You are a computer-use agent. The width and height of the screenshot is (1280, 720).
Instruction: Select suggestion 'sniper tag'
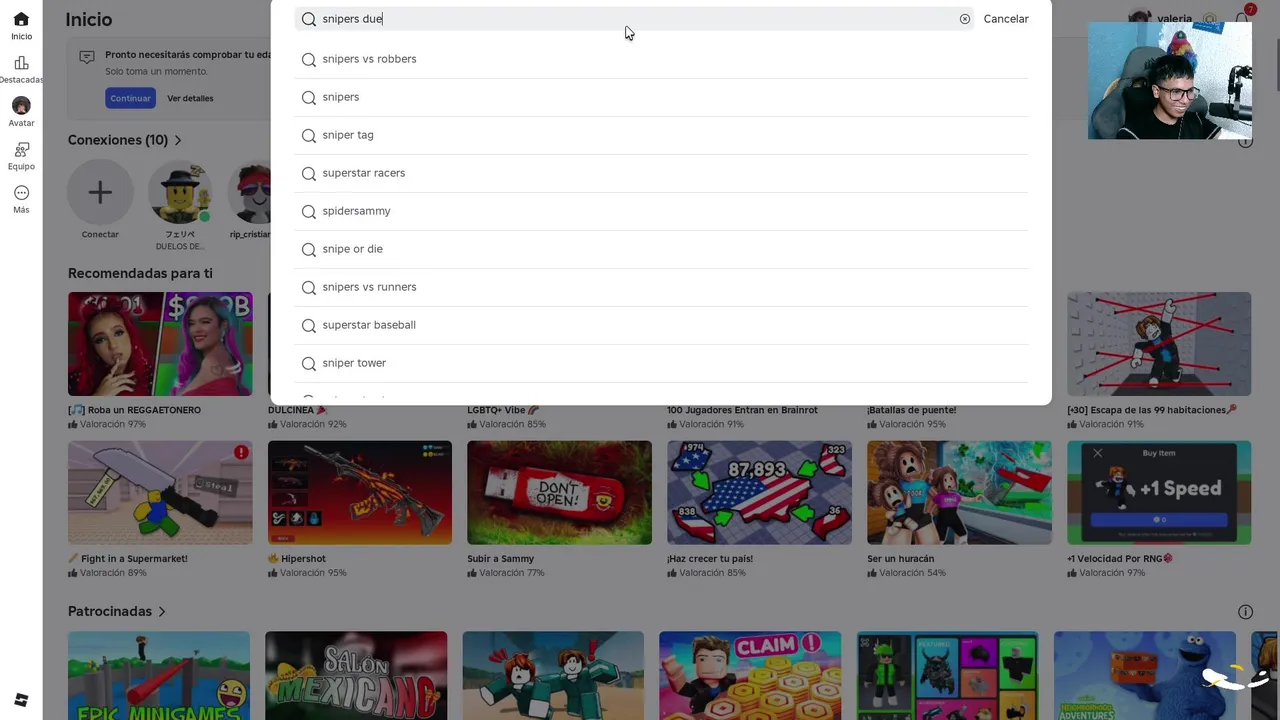point(661,135)
